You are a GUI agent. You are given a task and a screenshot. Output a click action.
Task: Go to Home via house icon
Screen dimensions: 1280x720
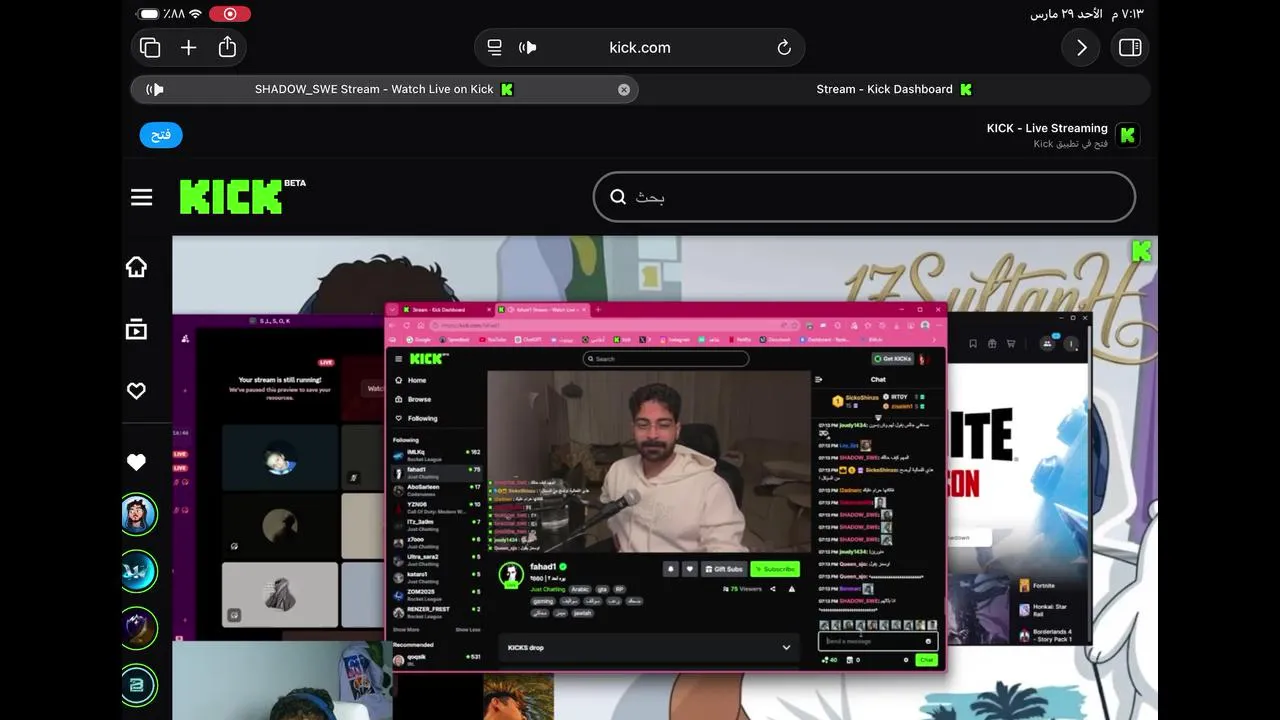point(136,267)
